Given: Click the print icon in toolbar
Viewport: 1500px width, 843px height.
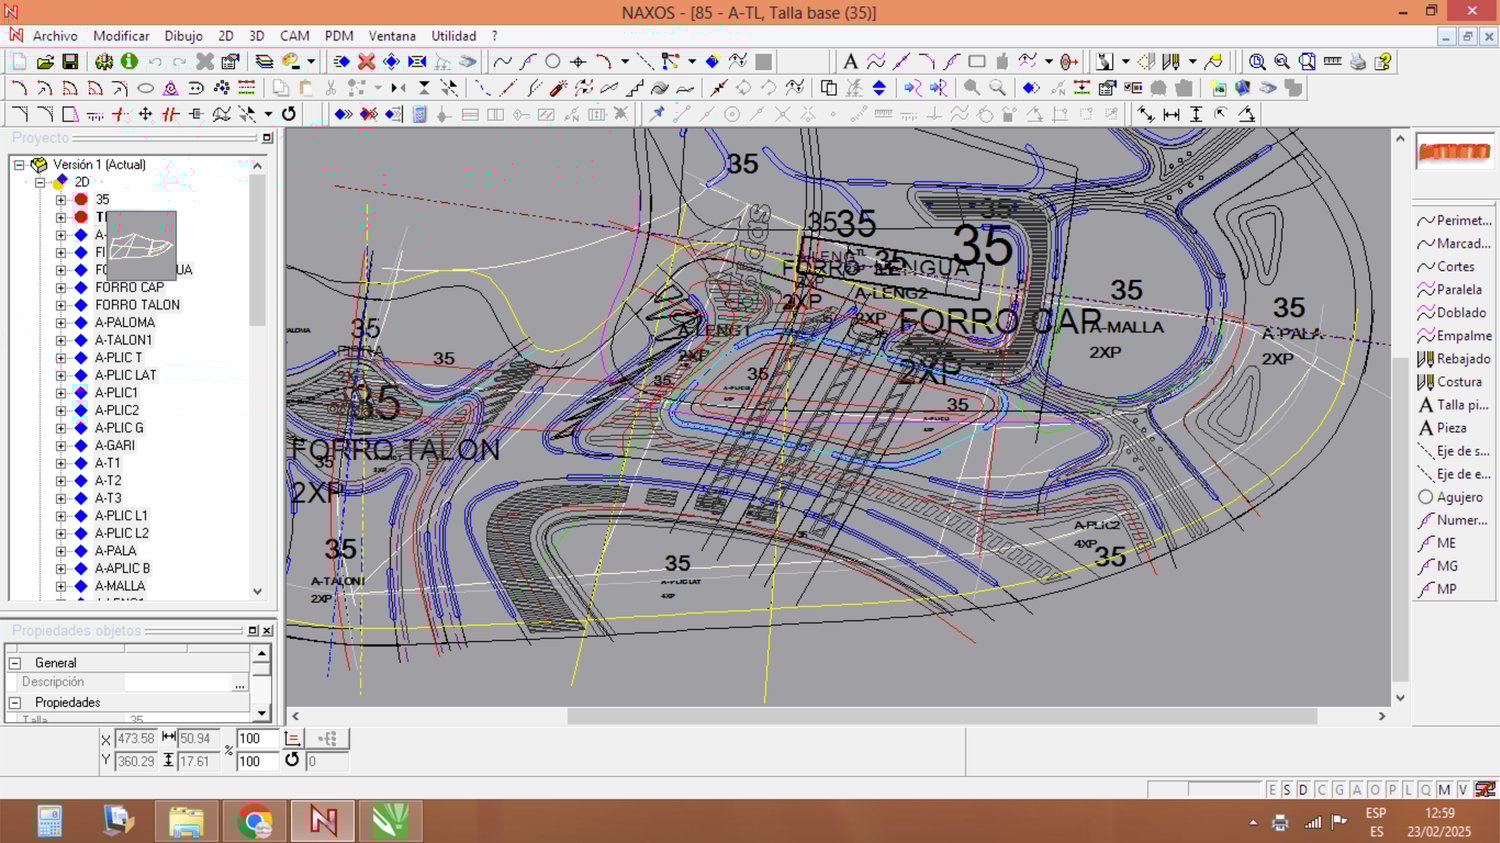Looking at the screenshot, I should (1357, 62).
